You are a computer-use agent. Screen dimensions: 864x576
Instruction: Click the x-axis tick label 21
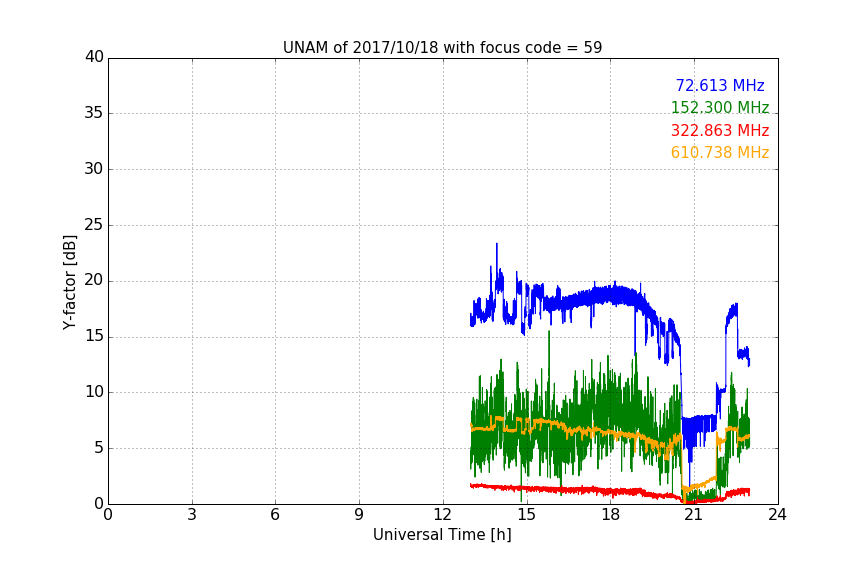(x=694, y=515)
